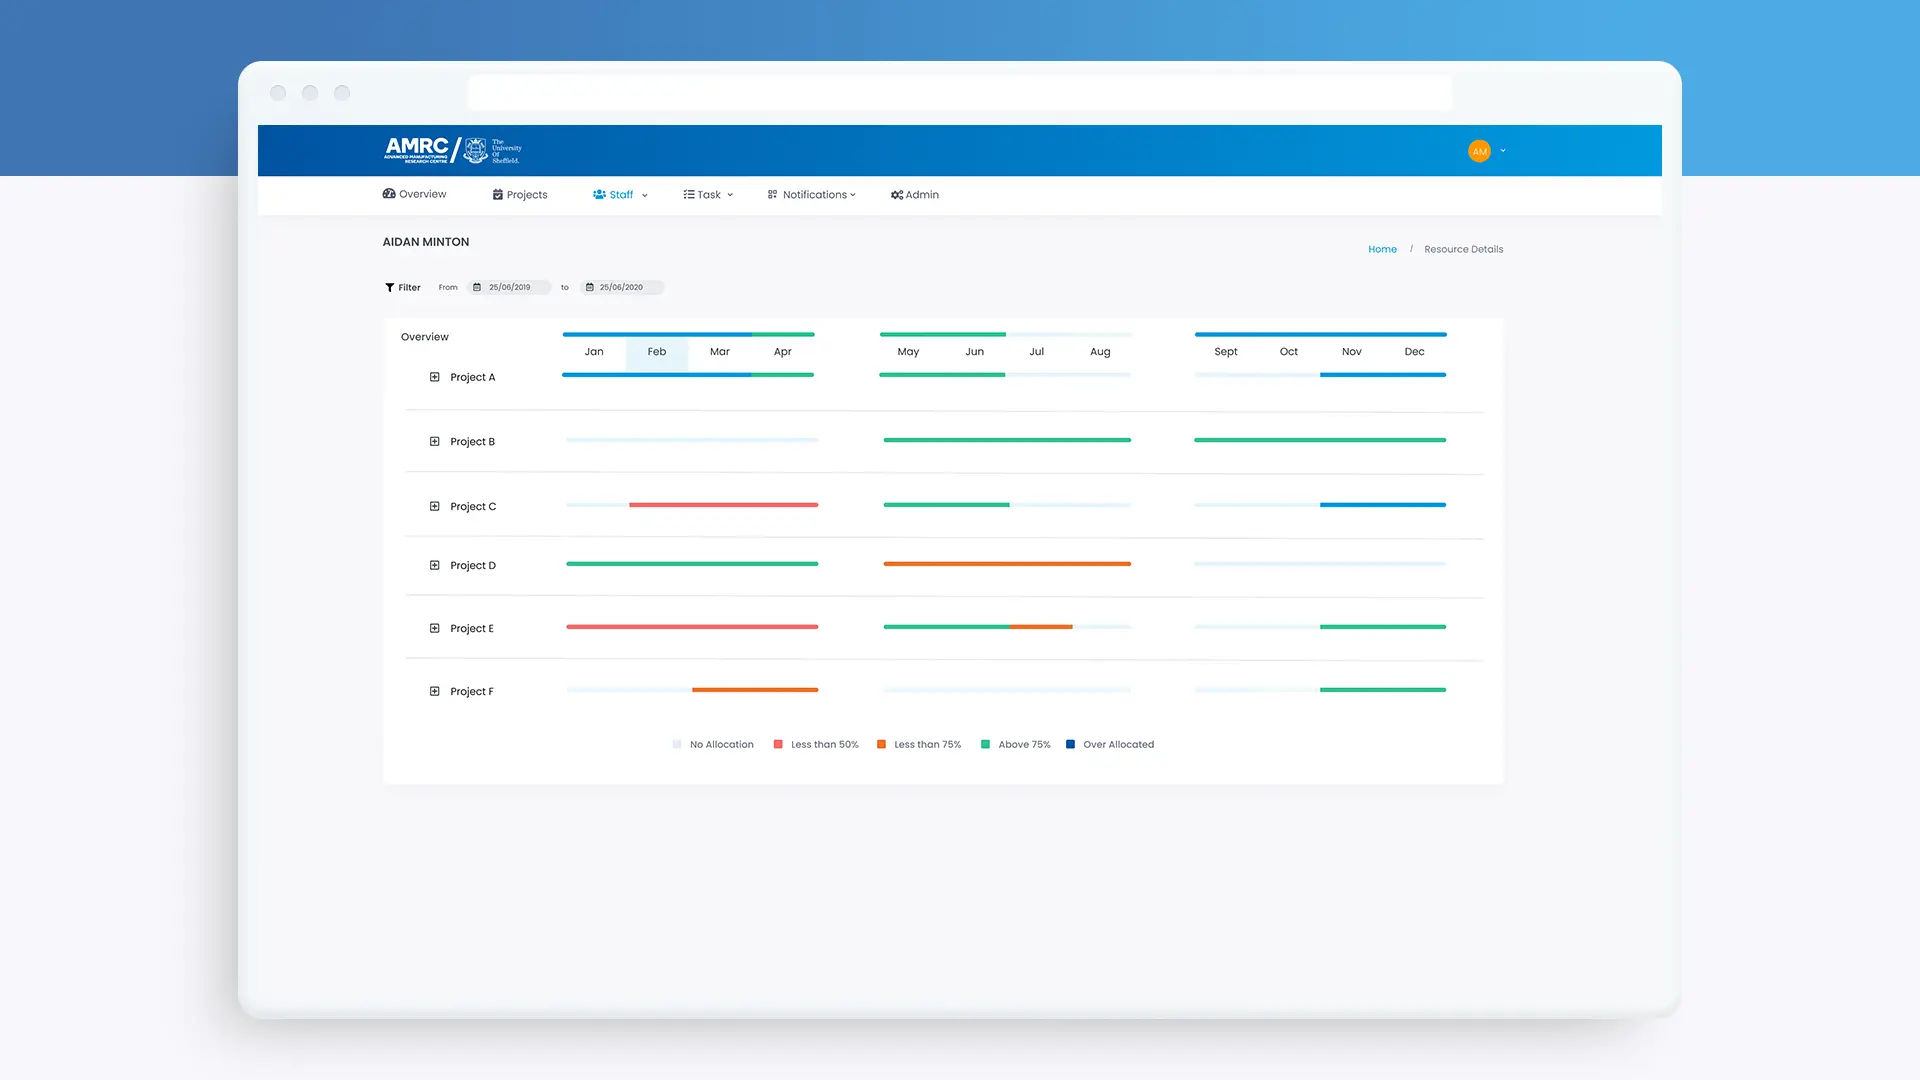1920x1080 pixels.
Task: Select the Projects clipboard icon
Action: [499, 194]
